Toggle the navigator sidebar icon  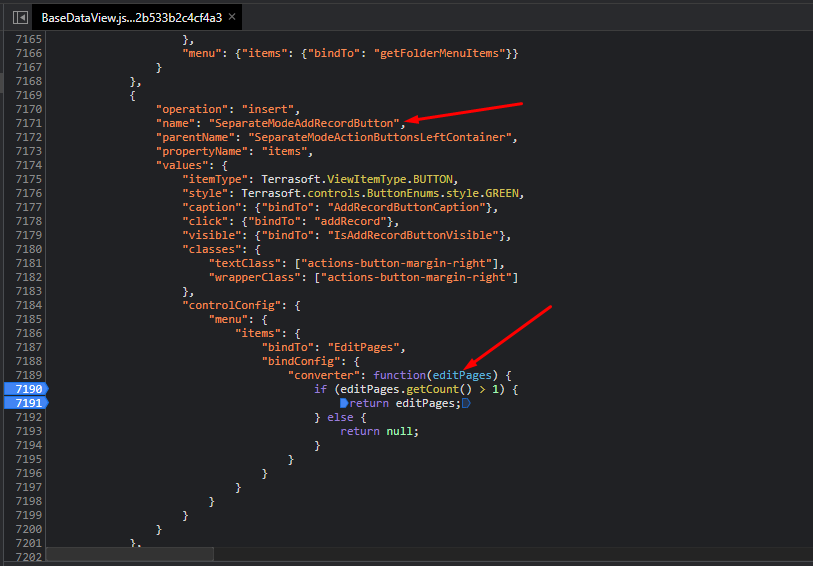20,18
